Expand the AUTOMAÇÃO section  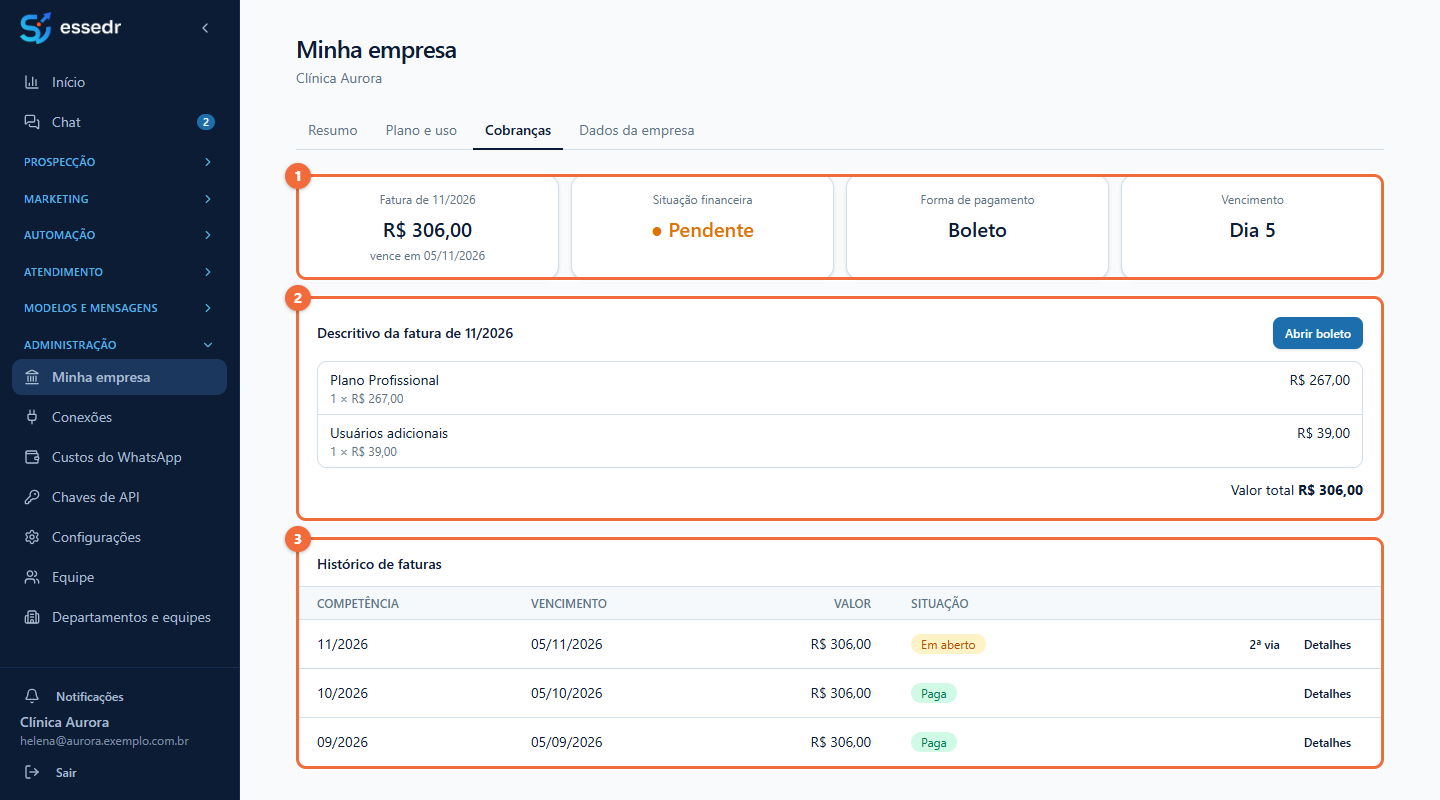[120, 235]
